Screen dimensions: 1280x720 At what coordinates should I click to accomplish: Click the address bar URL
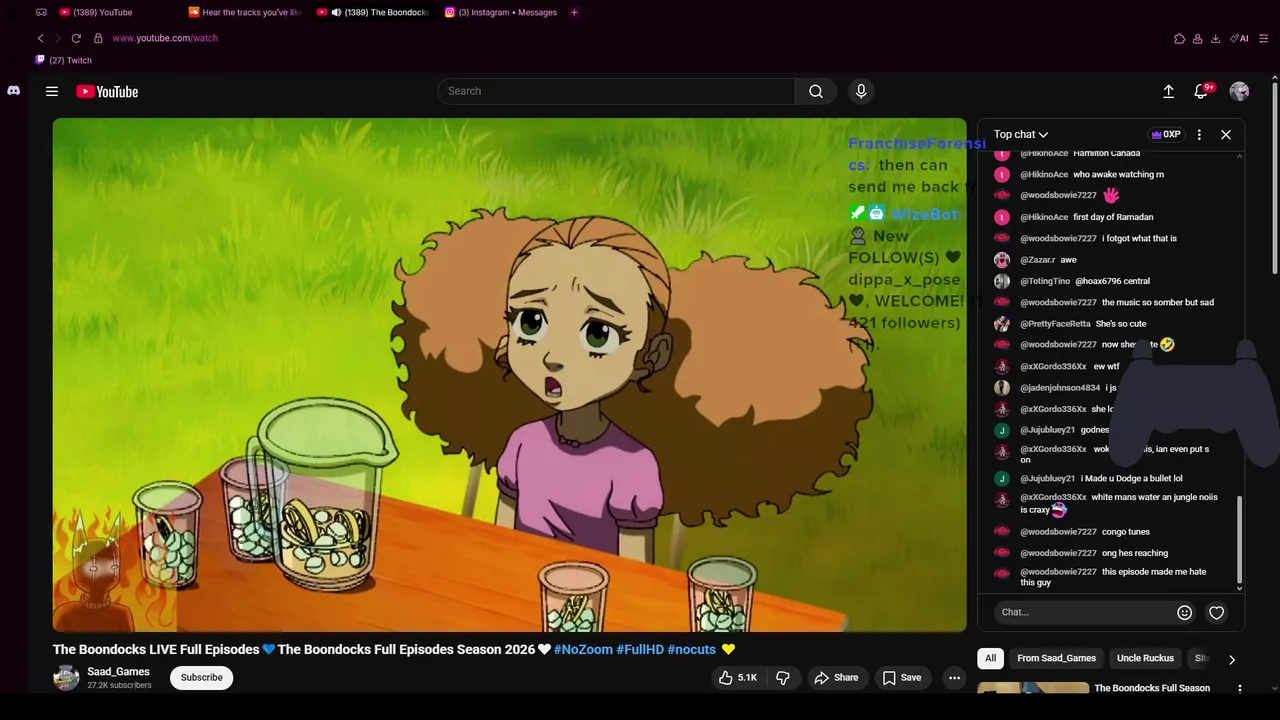(x=165, y=38)
